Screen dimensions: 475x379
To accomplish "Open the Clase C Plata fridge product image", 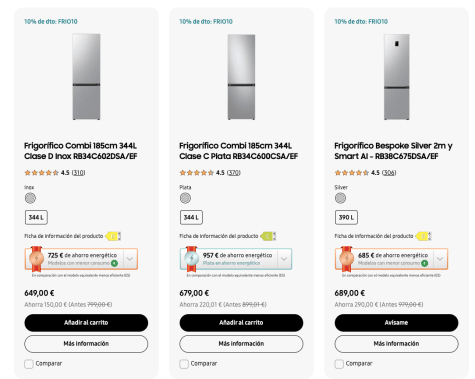I will (x=241, y=77).
